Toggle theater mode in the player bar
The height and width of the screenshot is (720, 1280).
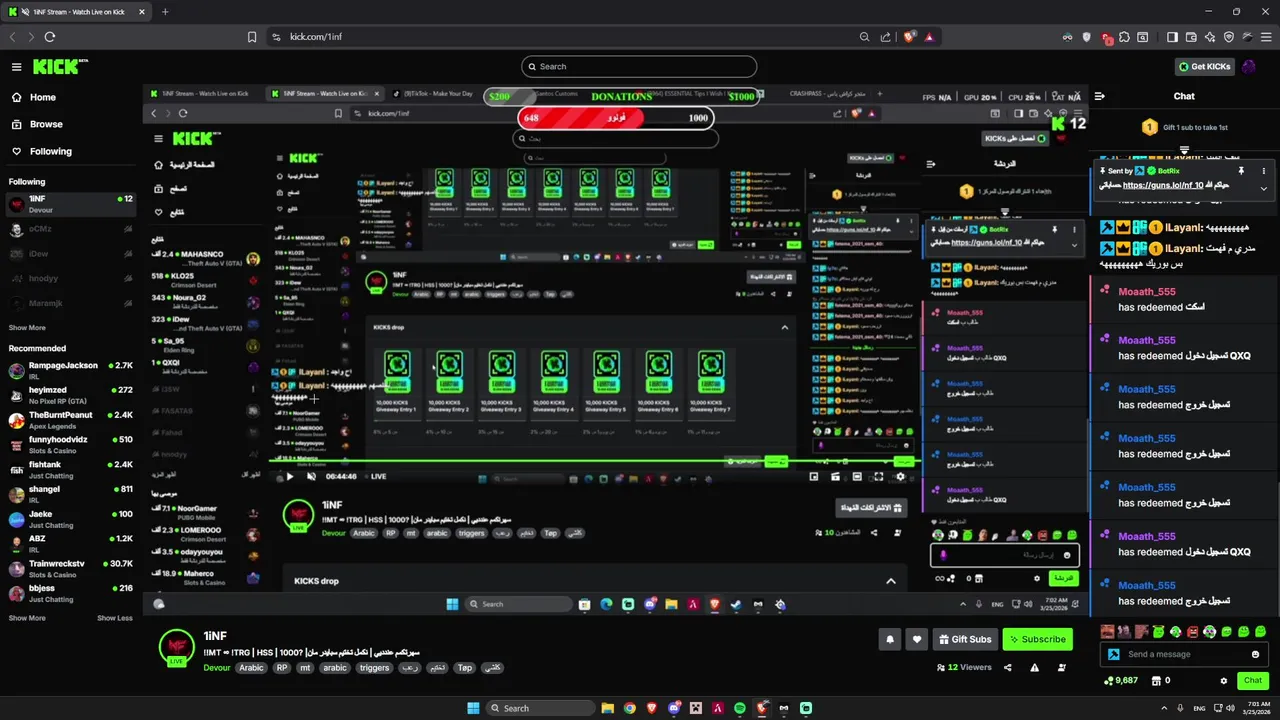(857, 476)
